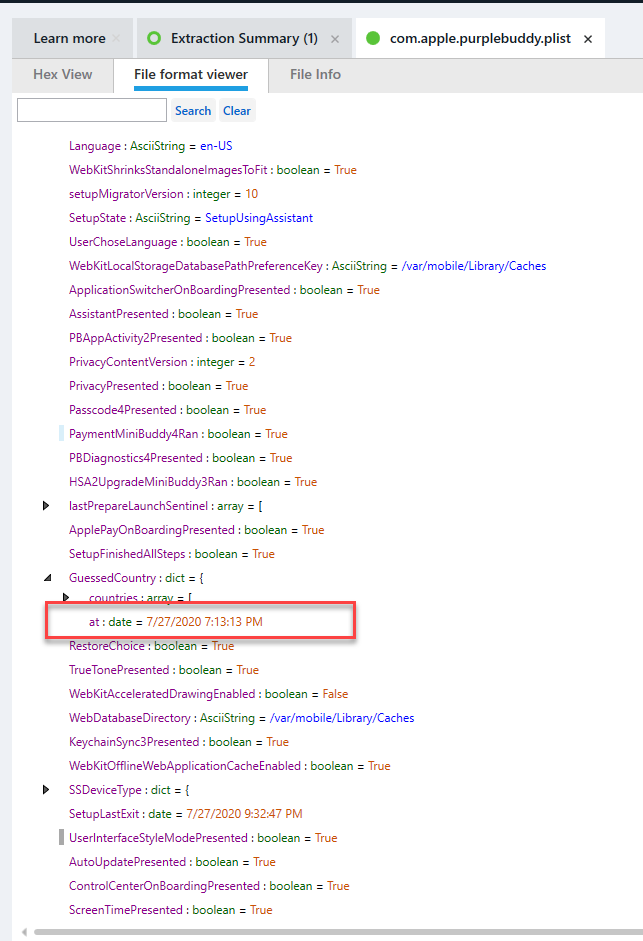Close the com.apple.purplebuddy.plist tab

(x=588, y=39)
